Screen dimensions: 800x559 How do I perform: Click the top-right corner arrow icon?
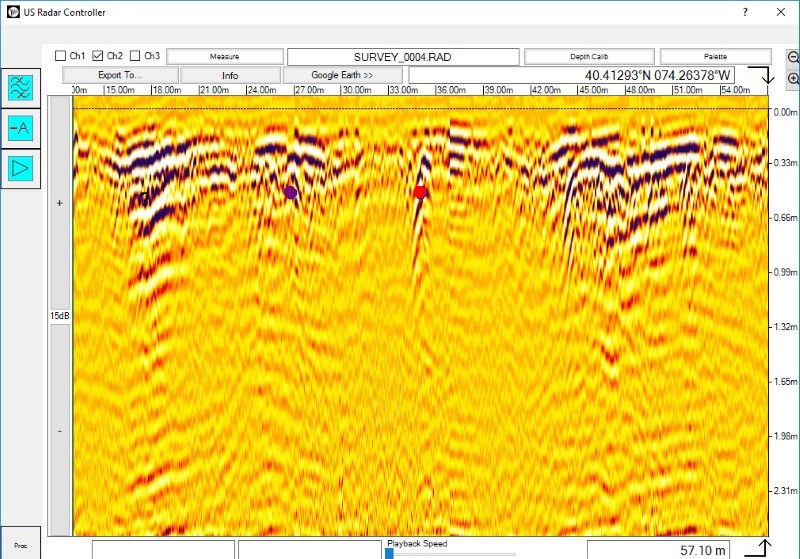[768, 76]
